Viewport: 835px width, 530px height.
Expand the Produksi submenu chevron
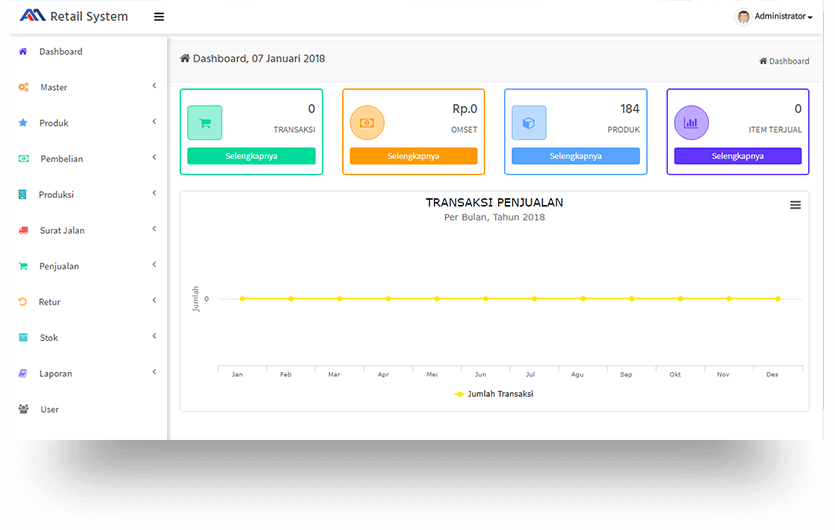coord(154,193)
